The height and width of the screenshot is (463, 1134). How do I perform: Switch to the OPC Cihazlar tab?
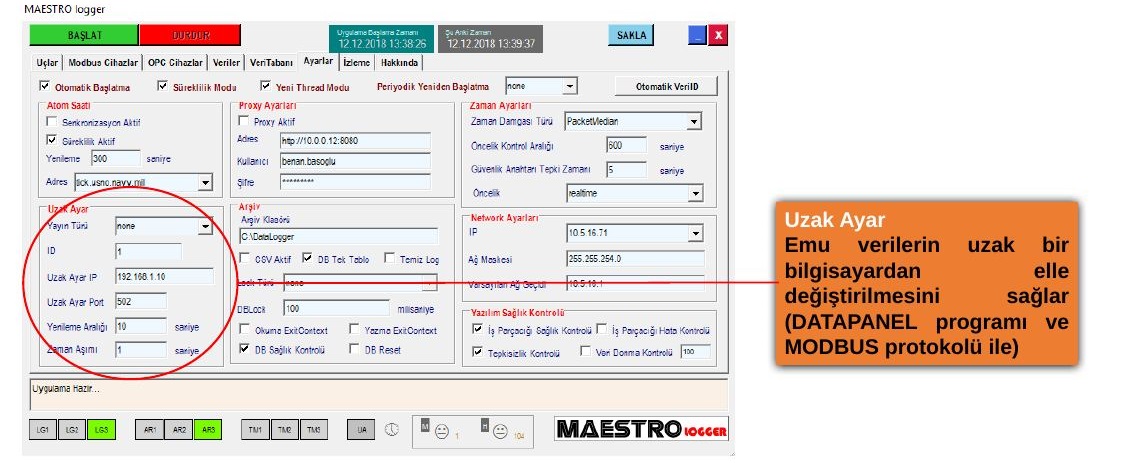click(x=175, y=62)
